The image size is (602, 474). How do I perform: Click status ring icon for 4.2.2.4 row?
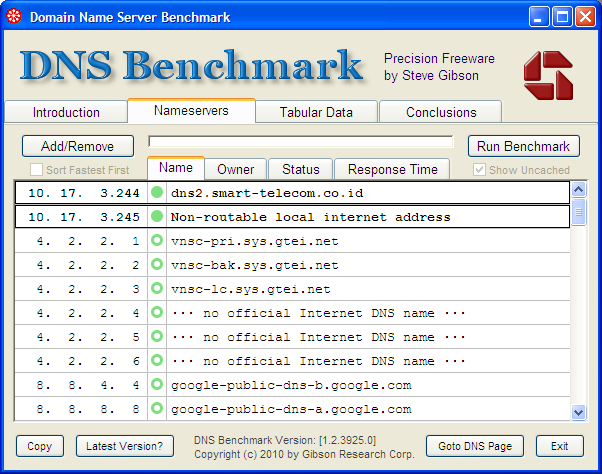[x=157, y=312]
